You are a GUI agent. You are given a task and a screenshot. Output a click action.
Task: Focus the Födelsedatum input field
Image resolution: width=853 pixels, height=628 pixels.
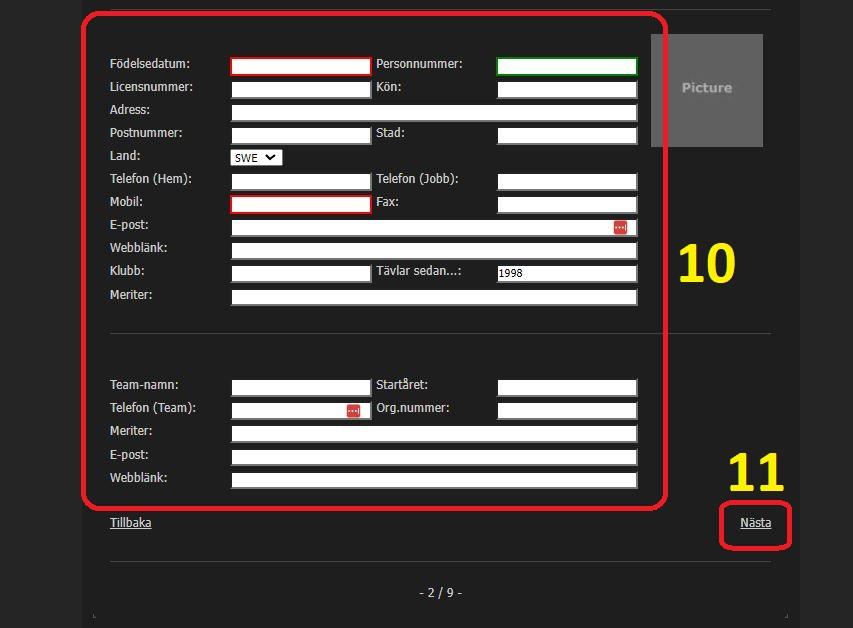[x=300, y=67]
